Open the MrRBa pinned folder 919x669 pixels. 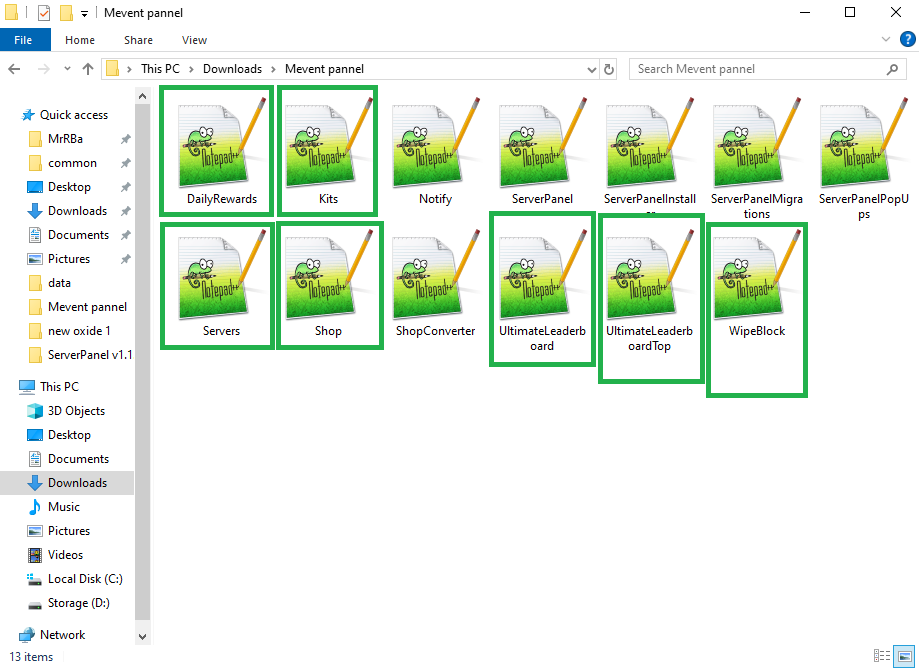pos(67,139)
